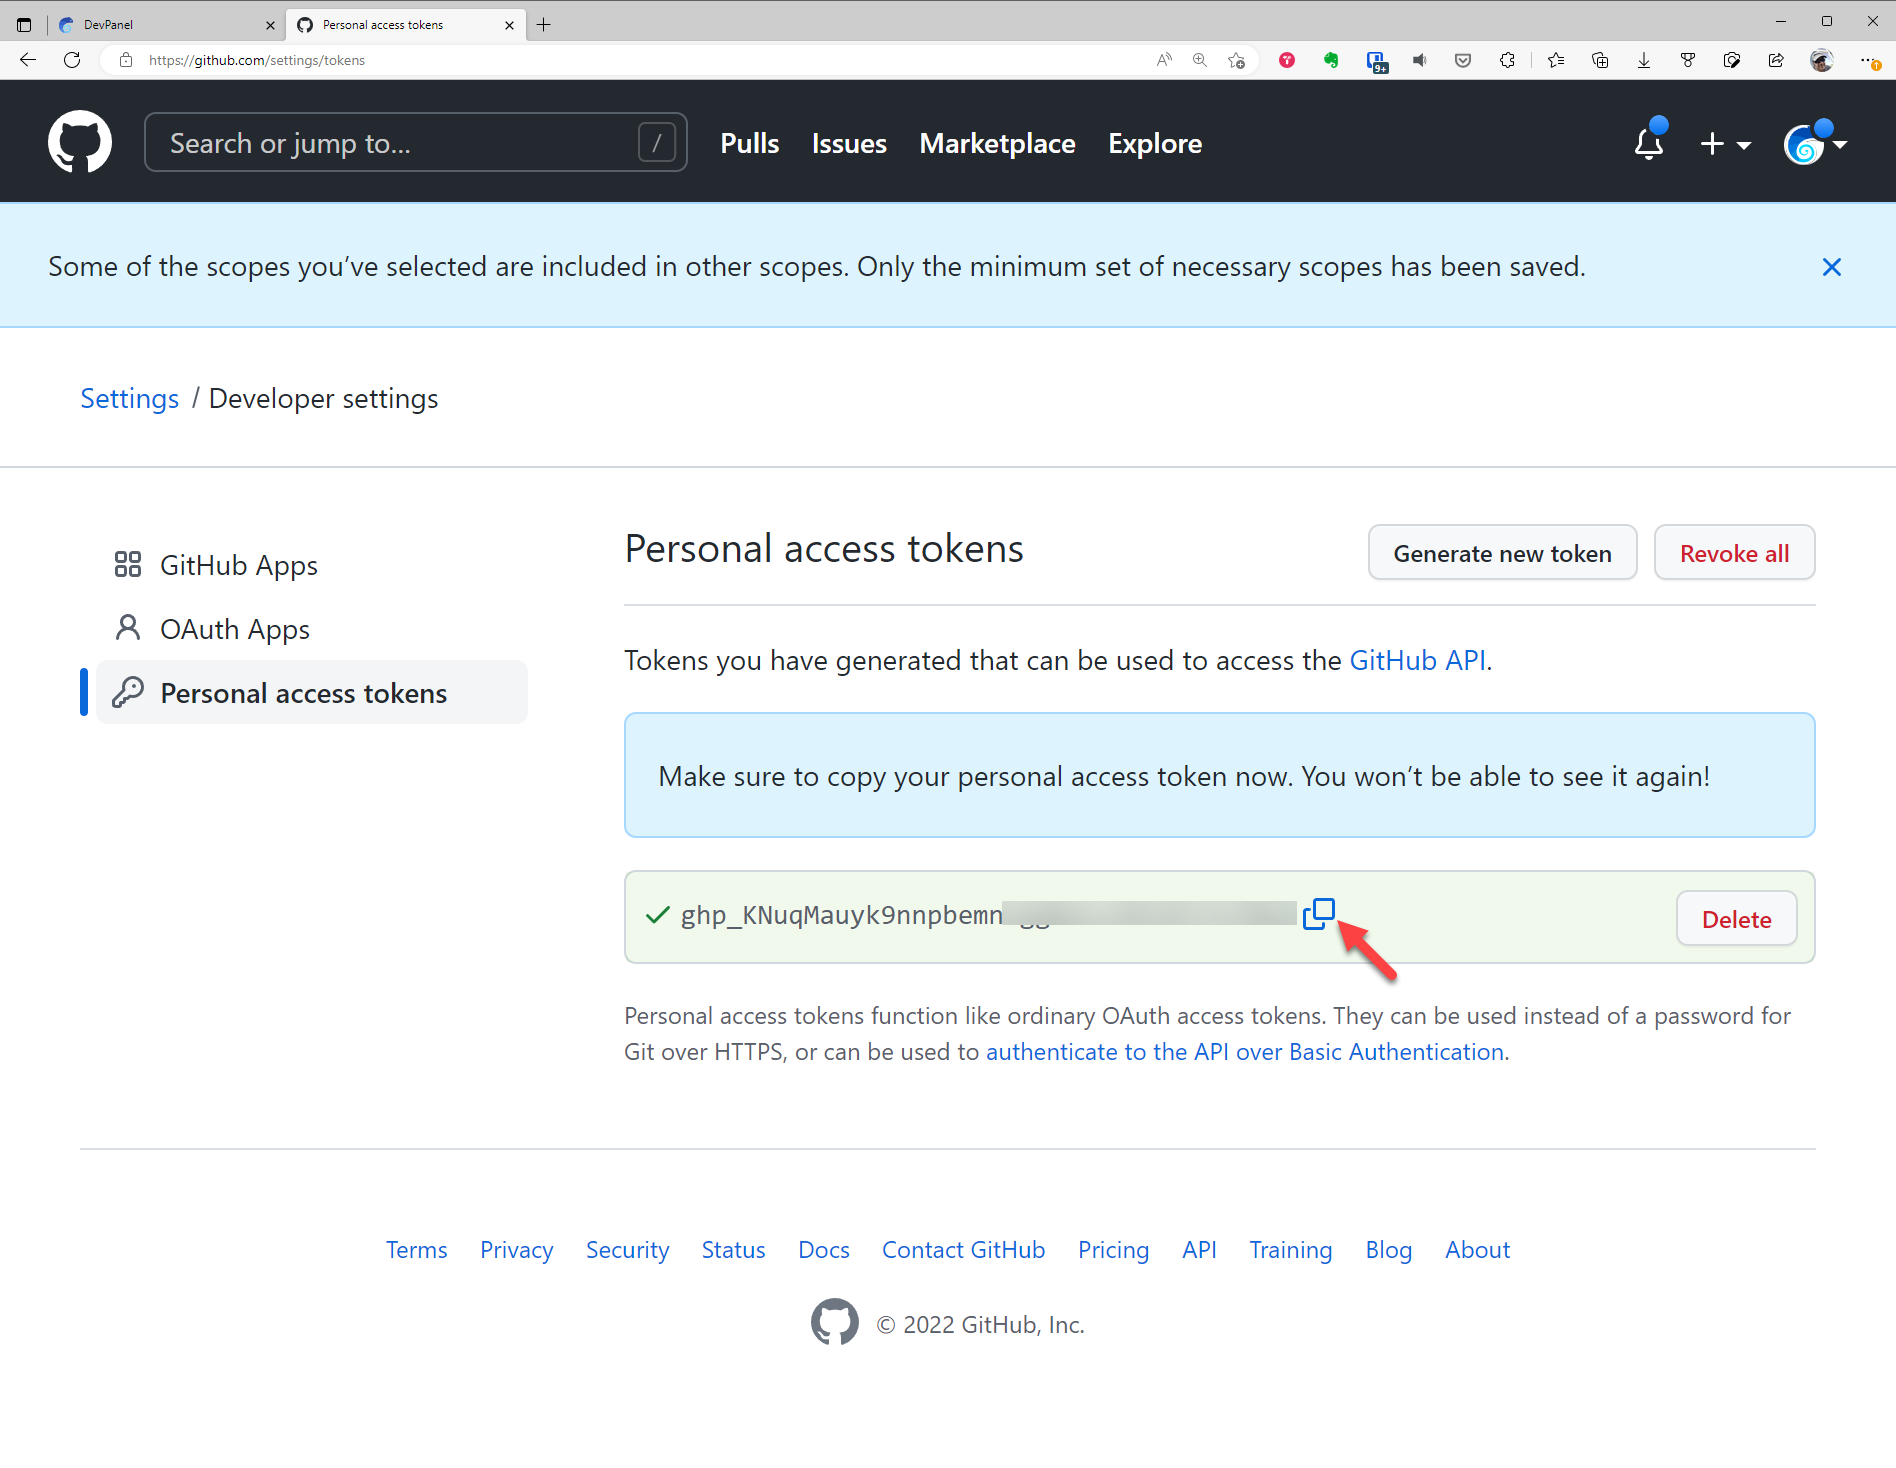Screen dimensions: 1896x1468
Task: Open the notifications bell
Action: tap(1648, 143)
